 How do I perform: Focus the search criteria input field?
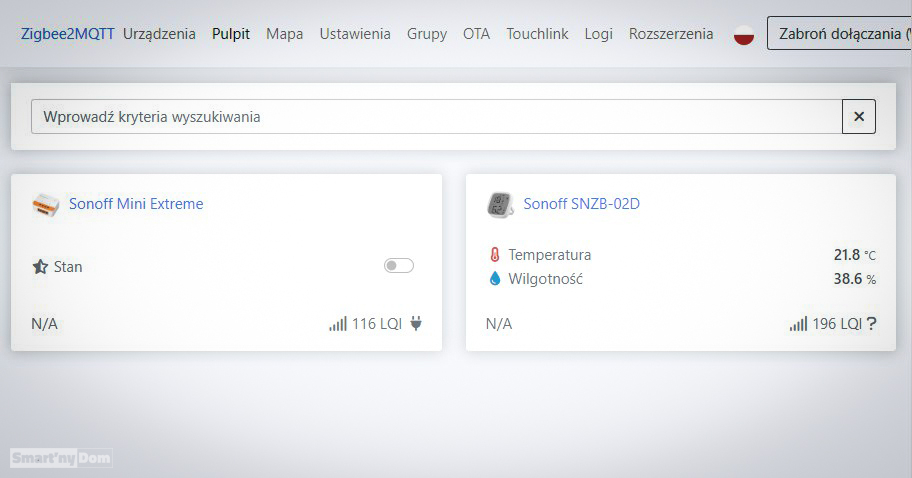pyautogui.click(x=436, y=116)
